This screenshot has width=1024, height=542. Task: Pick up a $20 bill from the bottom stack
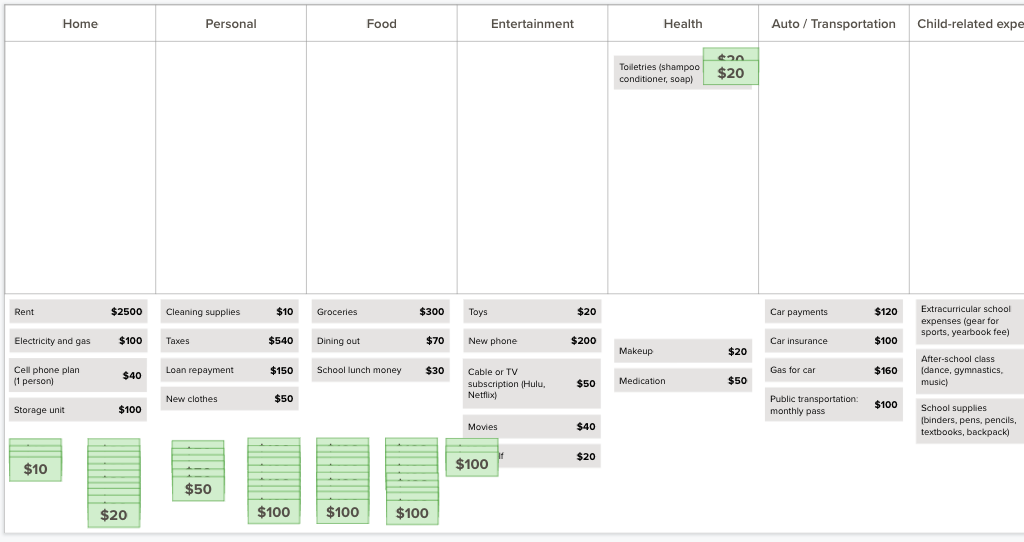coord(114,515)
